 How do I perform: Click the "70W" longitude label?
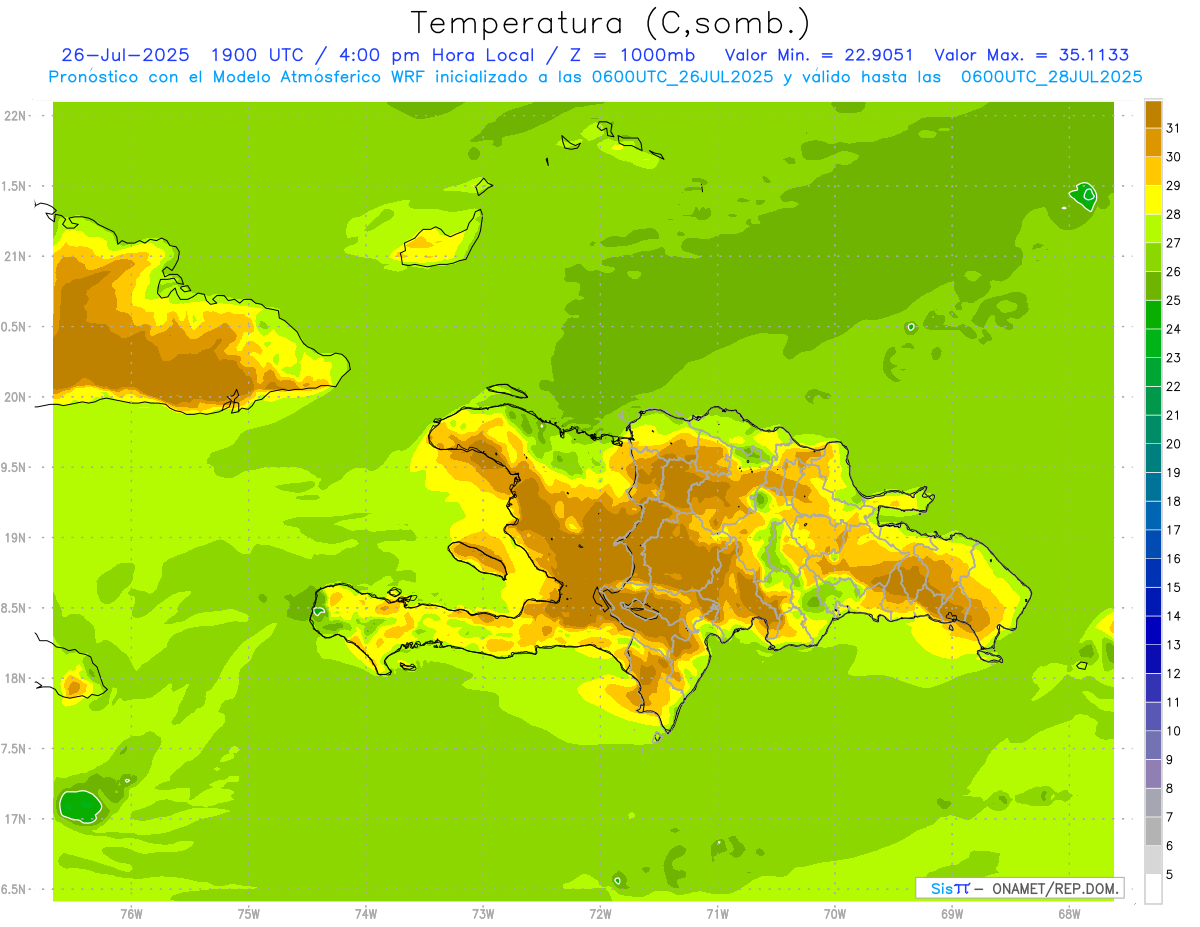(834, 914)
